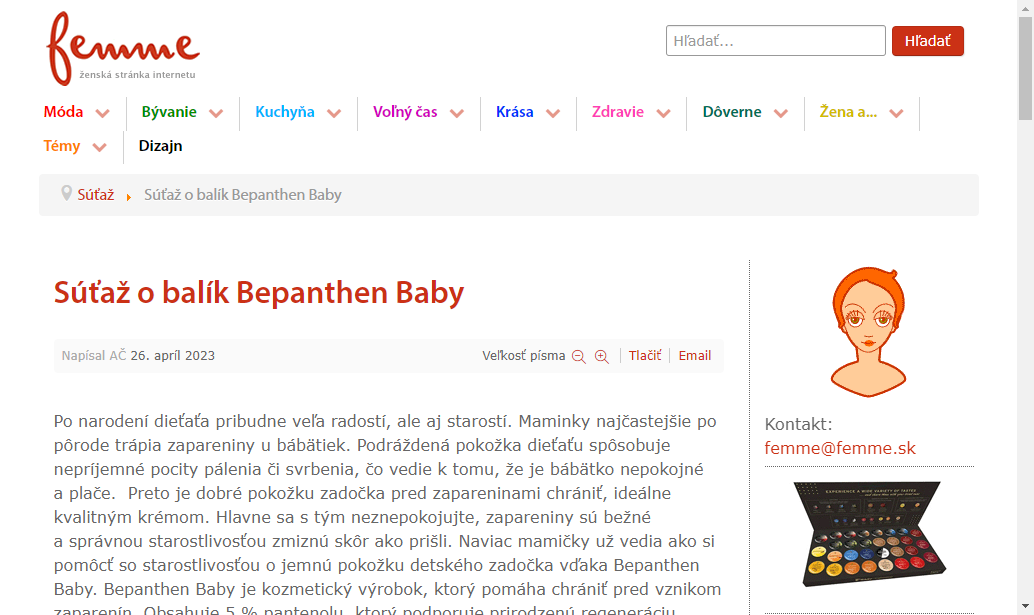The height and width of the screenshot is (615, 1034).
Task: Click the red Hľadať search button
Action: [x=928, y=41]
